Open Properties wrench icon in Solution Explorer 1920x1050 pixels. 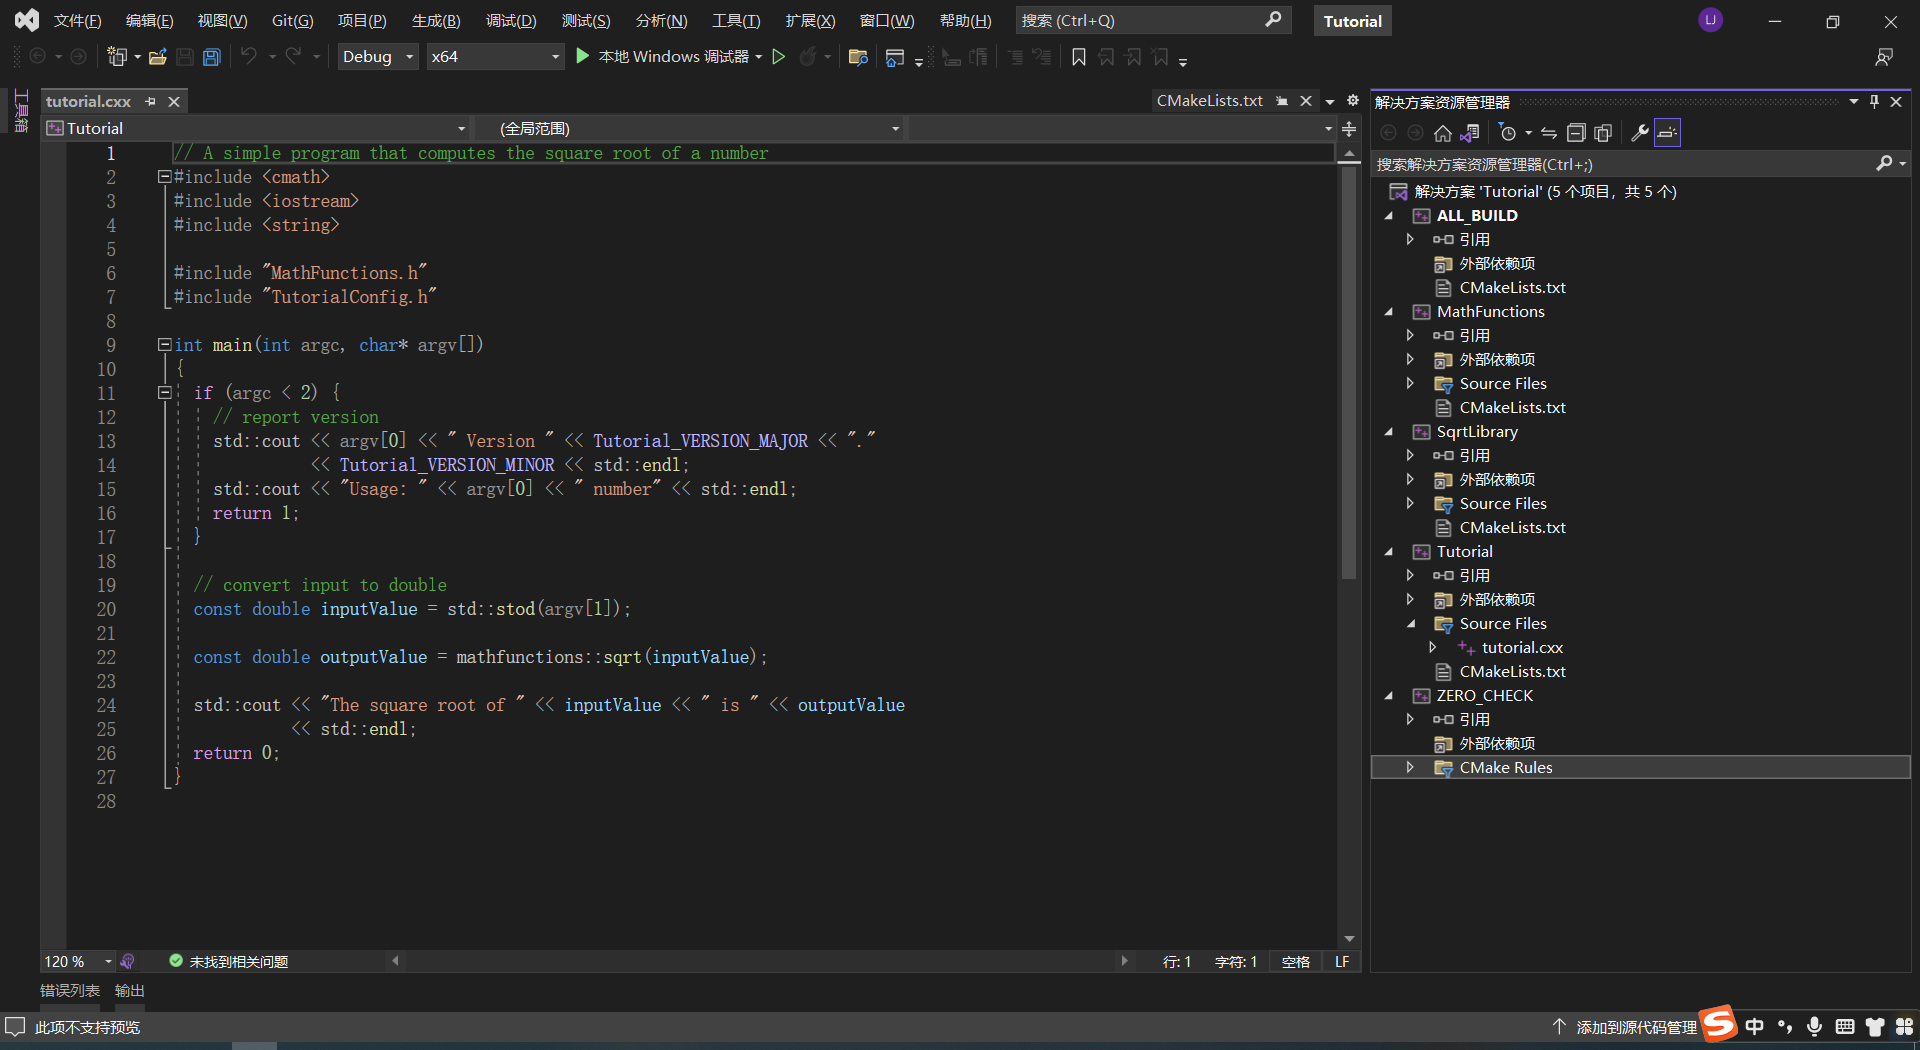1639,133
